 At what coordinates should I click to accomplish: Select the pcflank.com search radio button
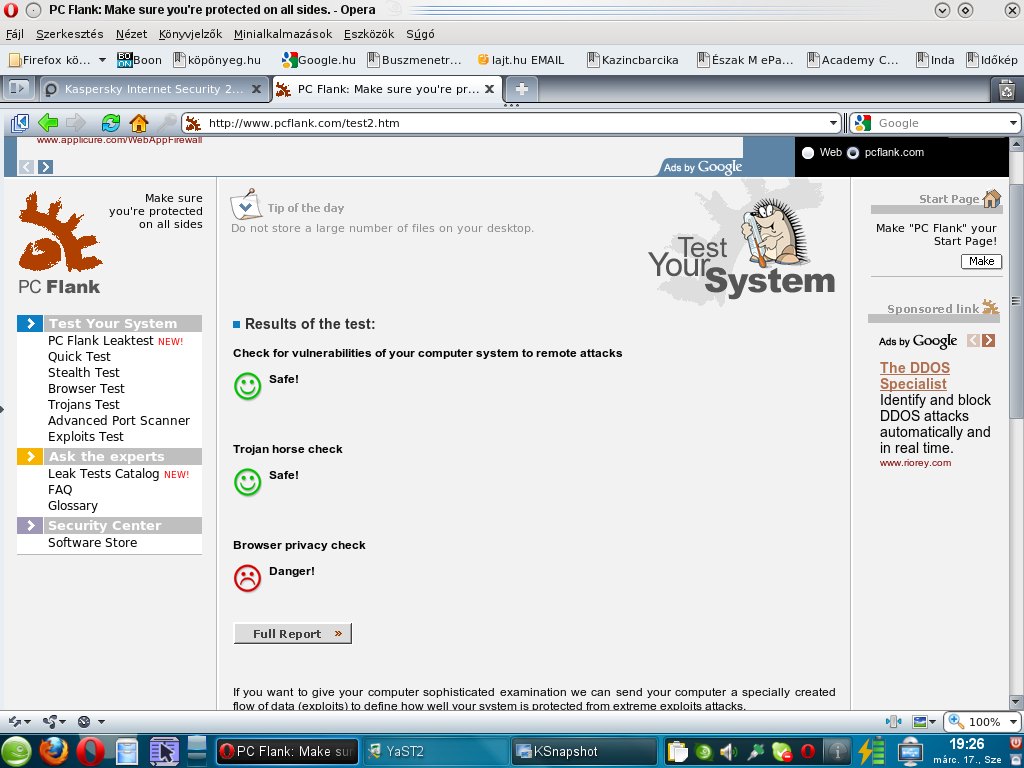(x=853, y=153)
